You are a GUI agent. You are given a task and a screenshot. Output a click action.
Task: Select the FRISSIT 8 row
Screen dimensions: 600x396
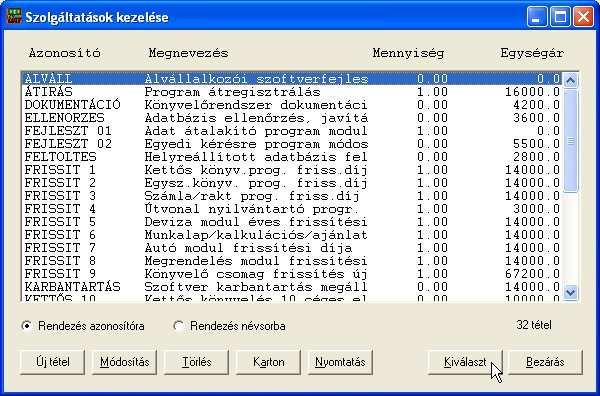292,261
